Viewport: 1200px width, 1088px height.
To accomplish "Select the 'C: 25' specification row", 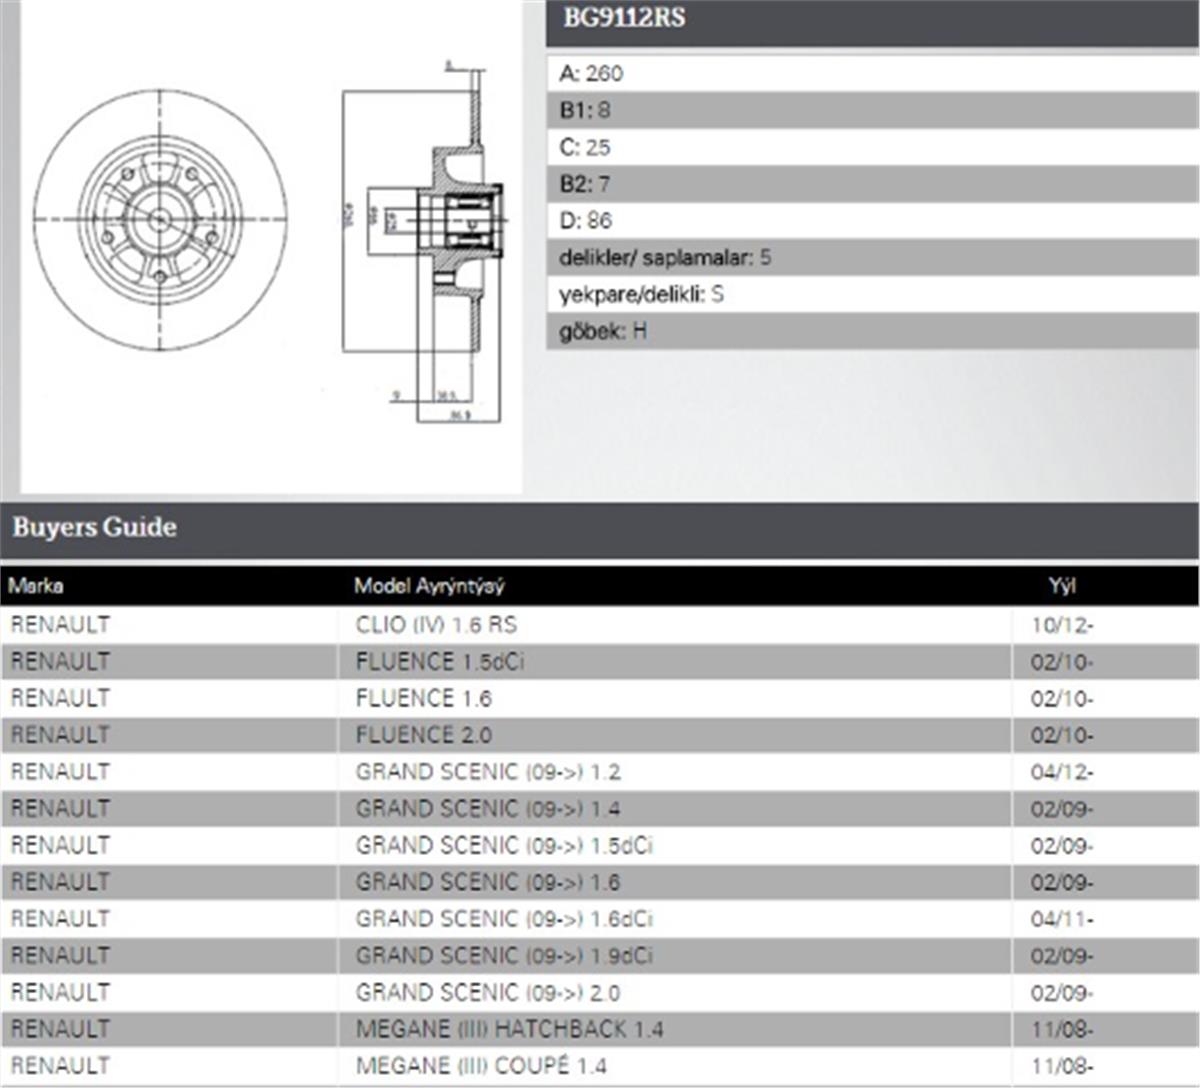I will [872, 147].
